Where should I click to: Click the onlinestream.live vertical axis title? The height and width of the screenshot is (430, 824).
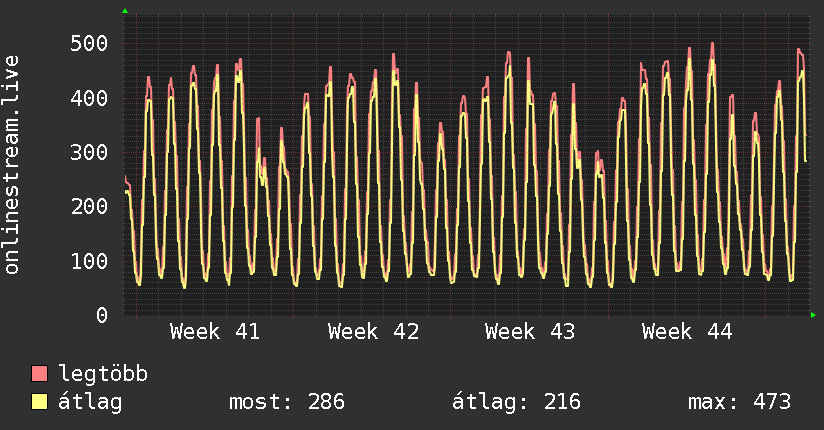pyautogui.click(x=11, y=165)
